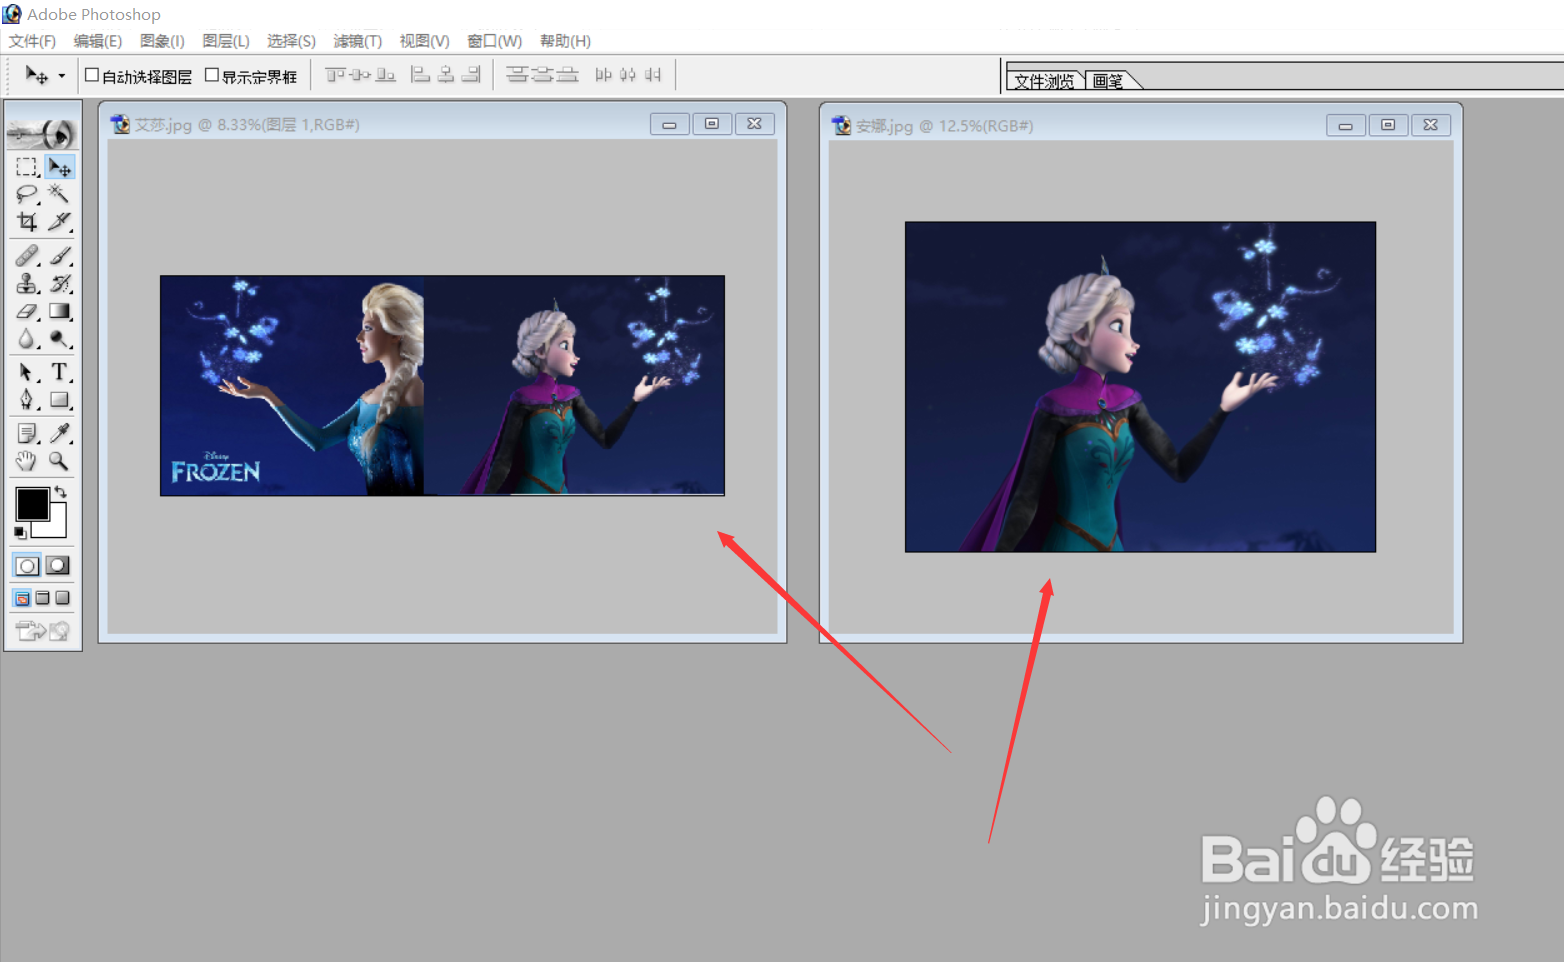
Task: Choose Full Screen mode
Action: [x=62, y=598]
